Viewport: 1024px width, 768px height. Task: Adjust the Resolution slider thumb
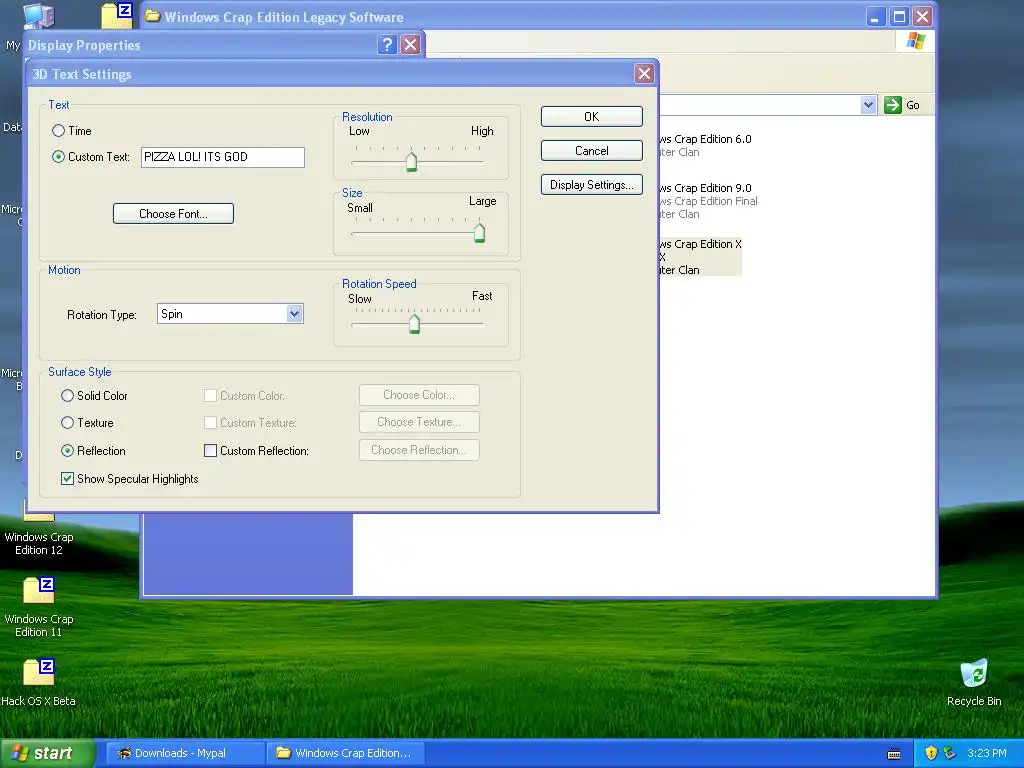(x=411, y=161)
